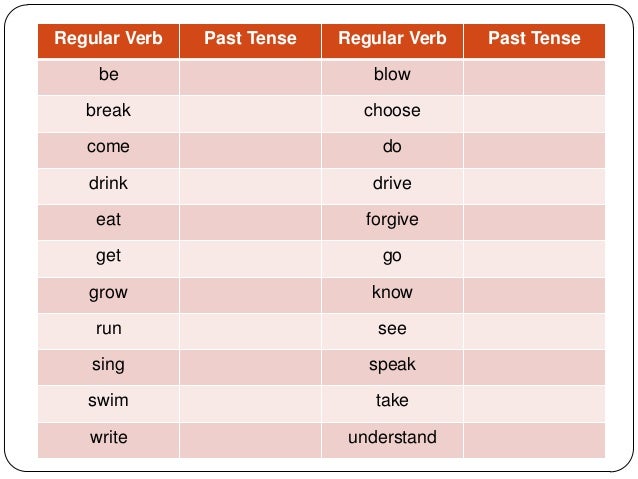Select the verb 'grow'
The width and height of the screenshot is (638, 479).
pyautogui.click(x=108, y=293)
